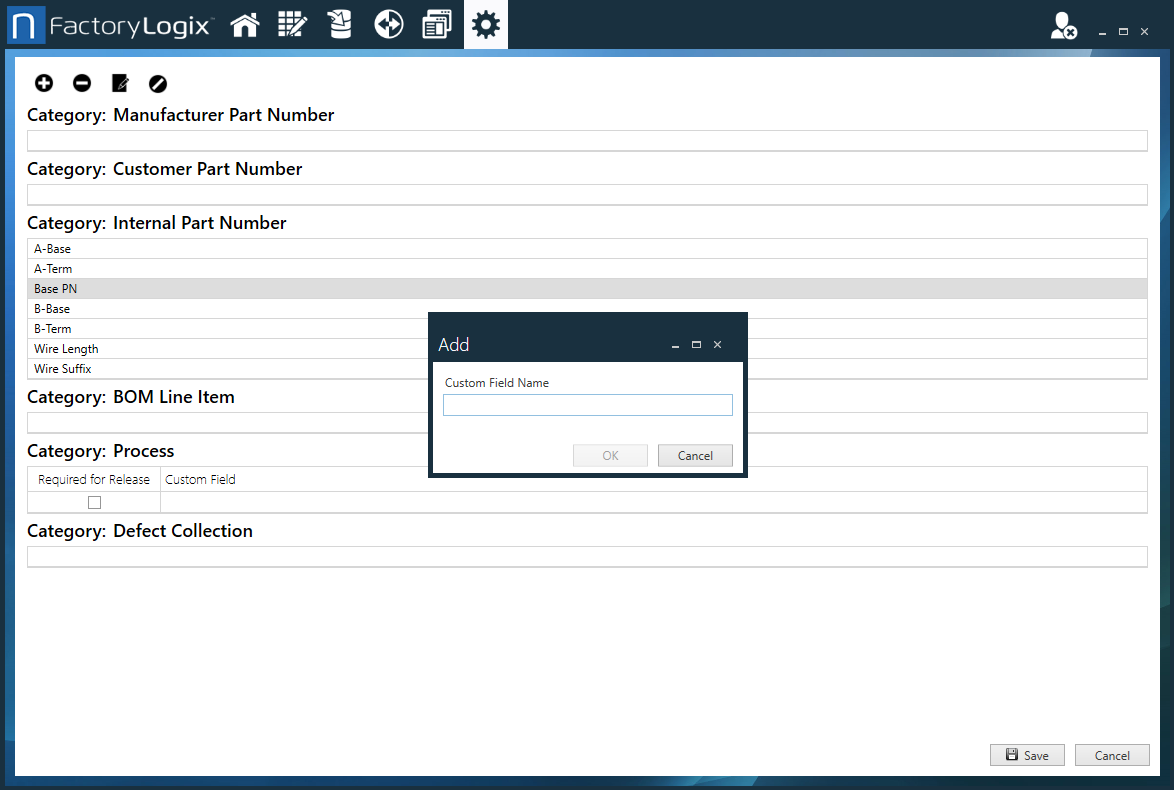Viewport: 1174px width, 790px height.
Task: Select the A-Term entry
Action: click(x=200, y=268)
